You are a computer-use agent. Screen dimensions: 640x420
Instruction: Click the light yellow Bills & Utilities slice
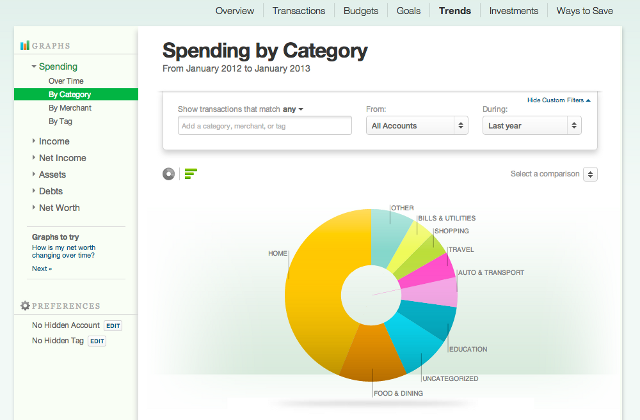411,247
